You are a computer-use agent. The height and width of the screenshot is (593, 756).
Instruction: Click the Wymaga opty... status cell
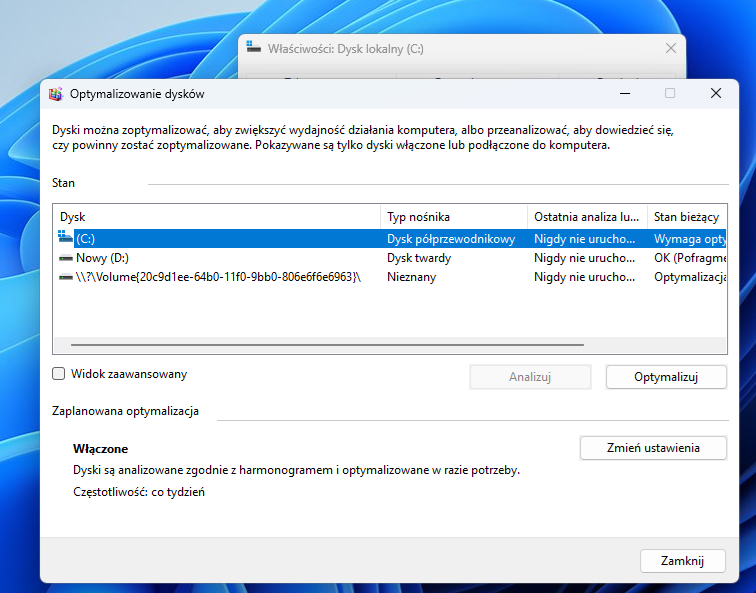[689, 239]
